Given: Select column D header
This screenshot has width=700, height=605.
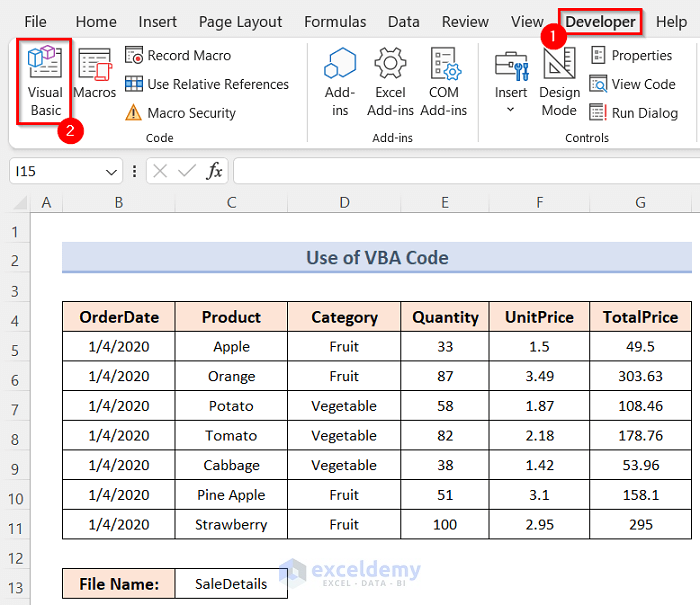Looking at the screenshot, I should tap(344, 203).
